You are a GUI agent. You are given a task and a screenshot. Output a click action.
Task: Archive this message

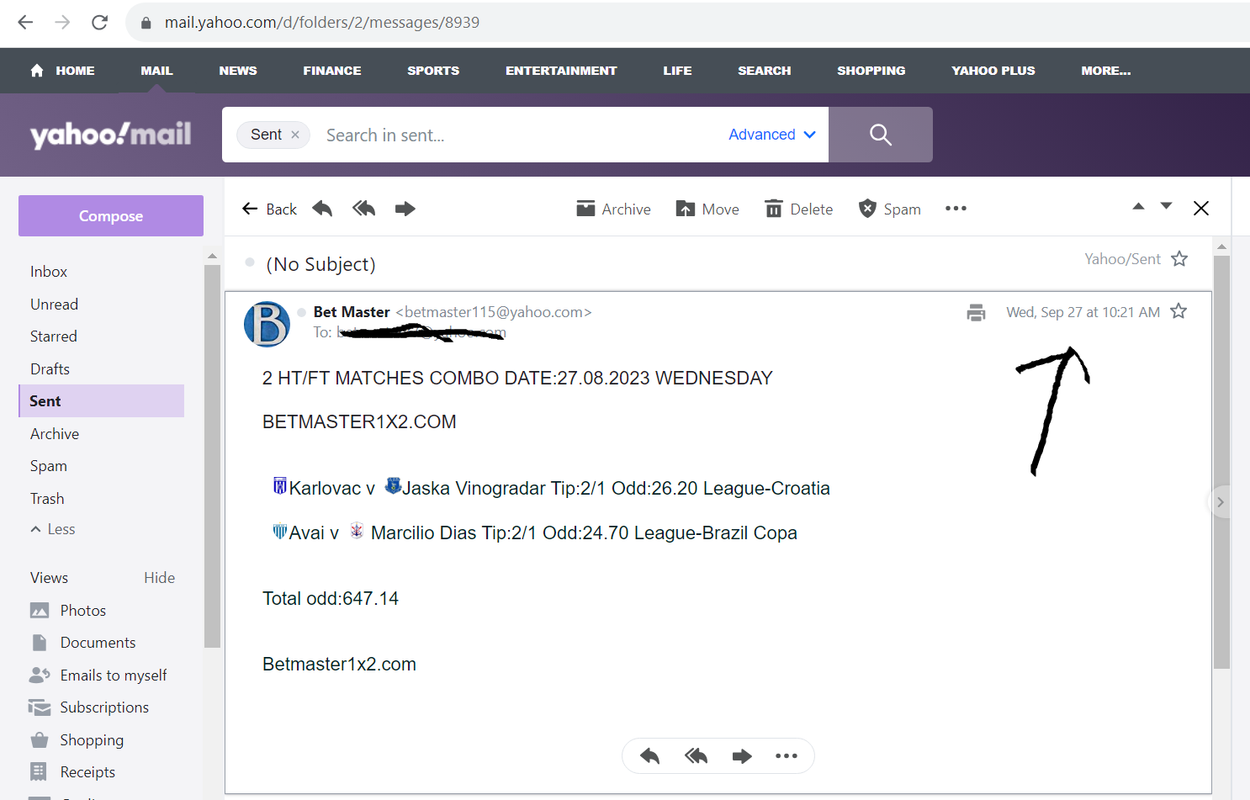[613, 209]
